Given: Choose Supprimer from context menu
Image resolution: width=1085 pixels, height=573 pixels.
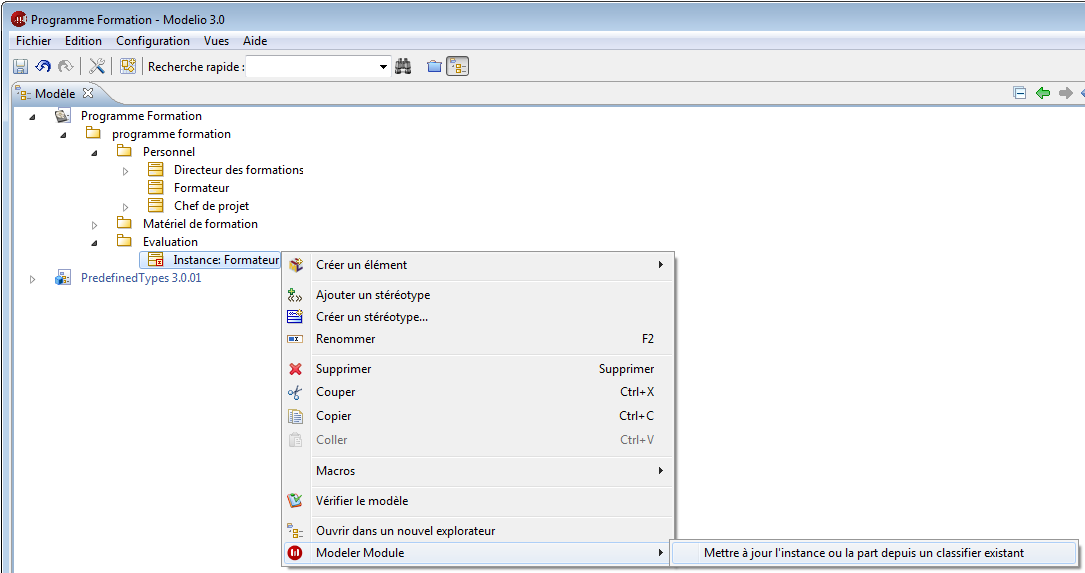Looking at the screenshot, I should (477, 369).
